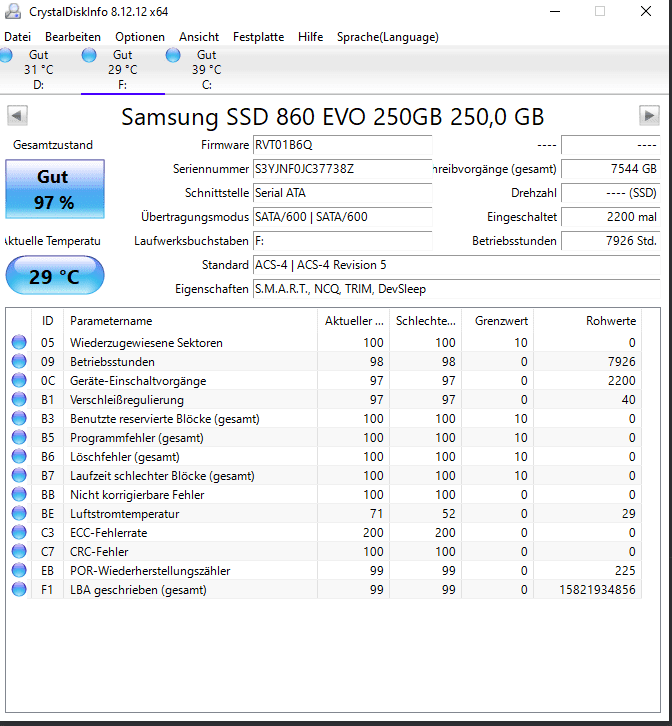
Task: Select drive C: tab showing 39 °C
Action: (207, 69)
